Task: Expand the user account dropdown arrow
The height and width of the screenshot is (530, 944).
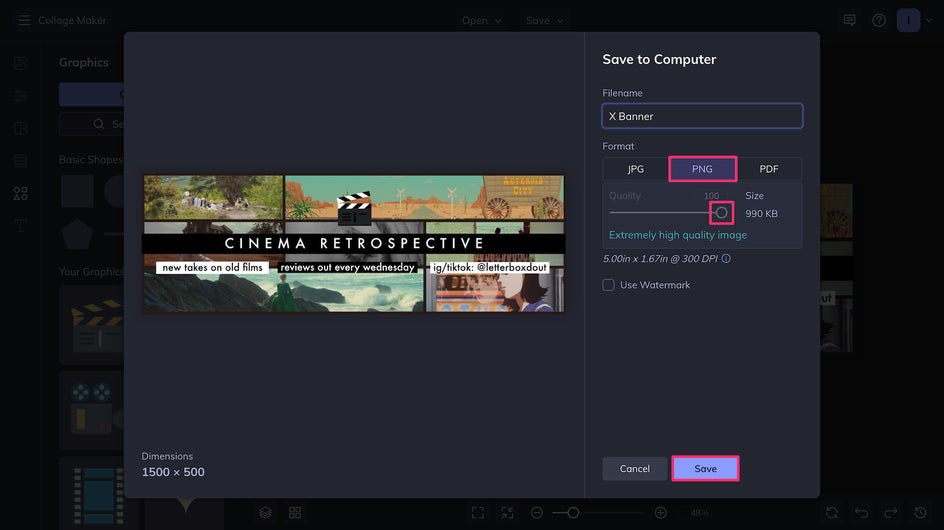Action: pyautogui.click(x=930, y=20)
